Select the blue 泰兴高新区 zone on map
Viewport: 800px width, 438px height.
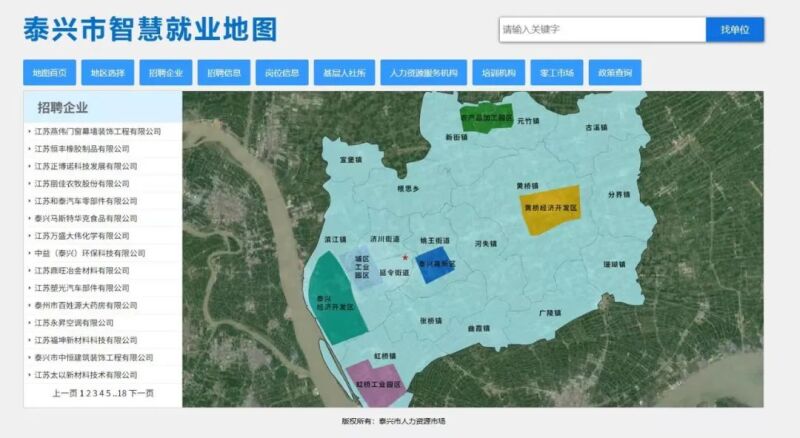434,266
